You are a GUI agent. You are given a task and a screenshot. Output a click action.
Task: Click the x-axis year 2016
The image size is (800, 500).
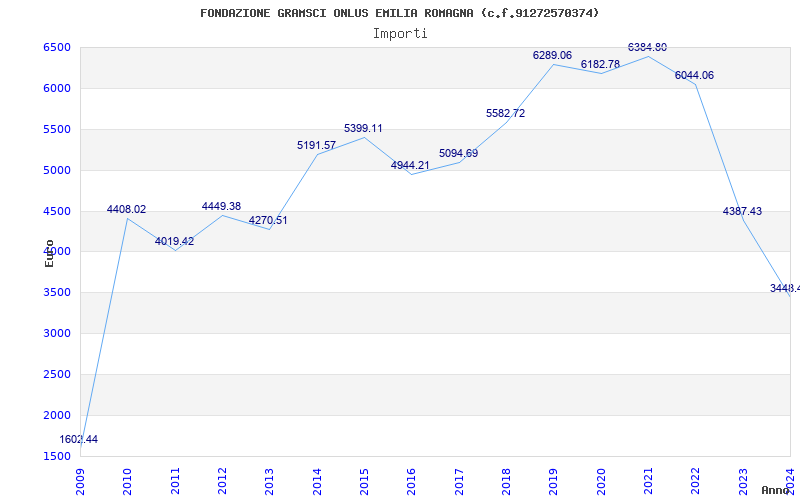(411, 482)
